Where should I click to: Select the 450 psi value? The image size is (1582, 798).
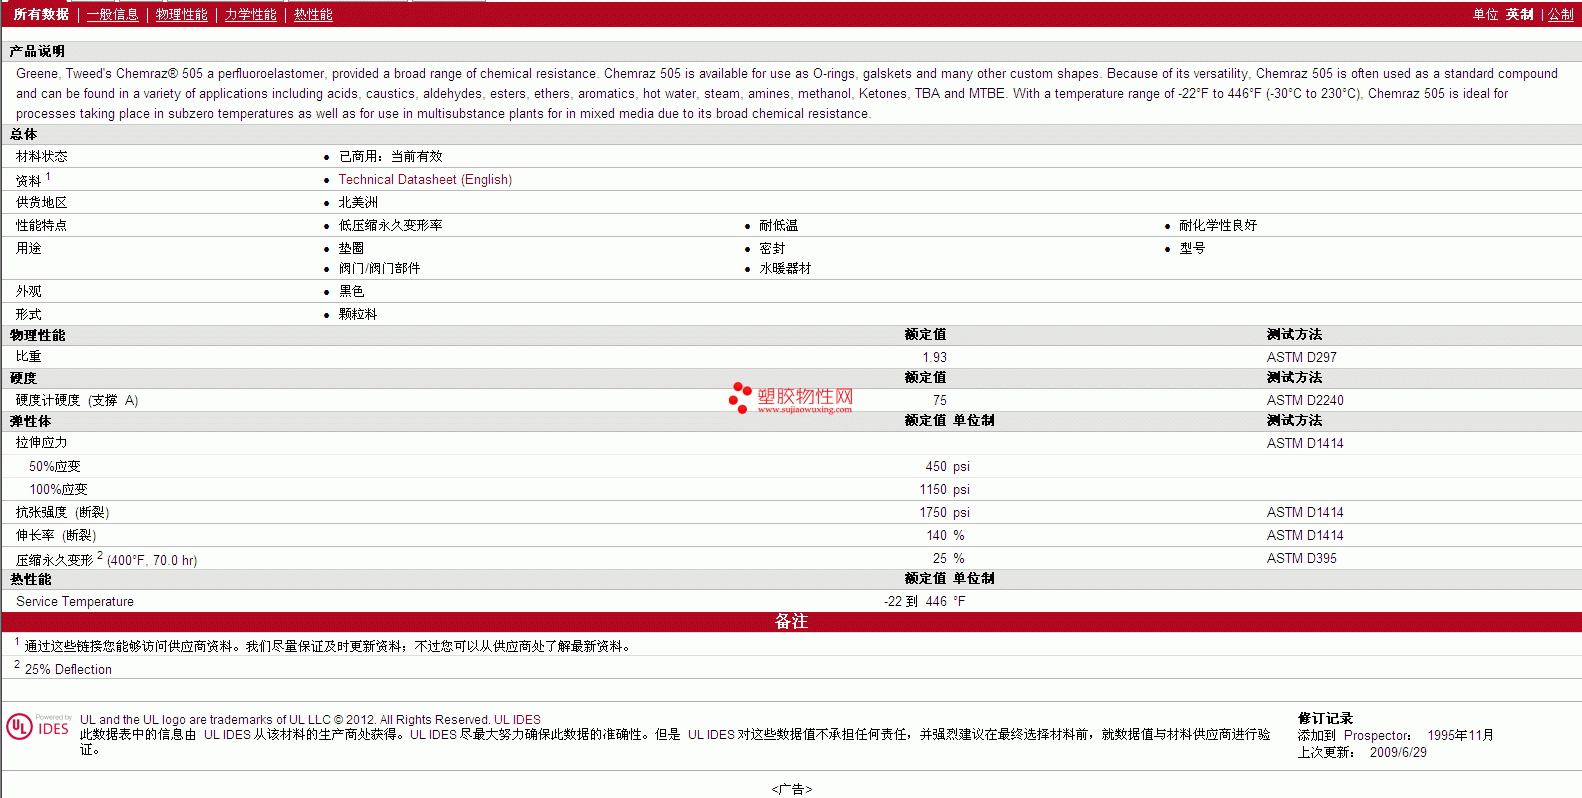pyautogui.click(x=947, y=466)
